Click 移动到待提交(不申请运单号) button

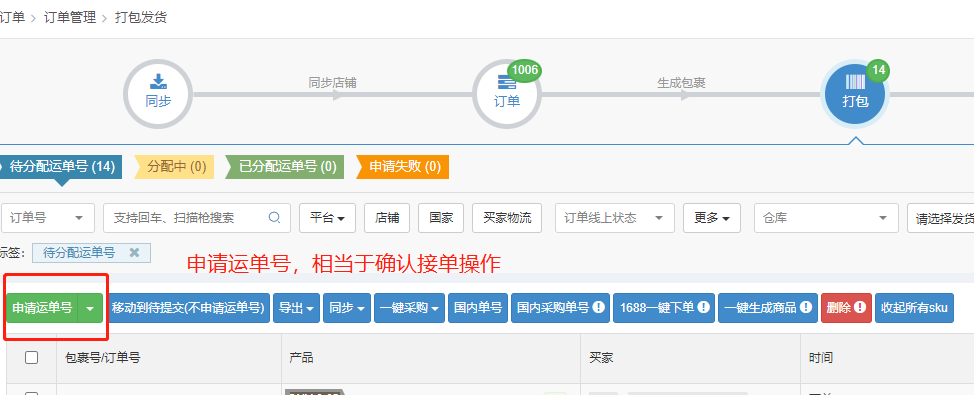(x=188, y=308)
